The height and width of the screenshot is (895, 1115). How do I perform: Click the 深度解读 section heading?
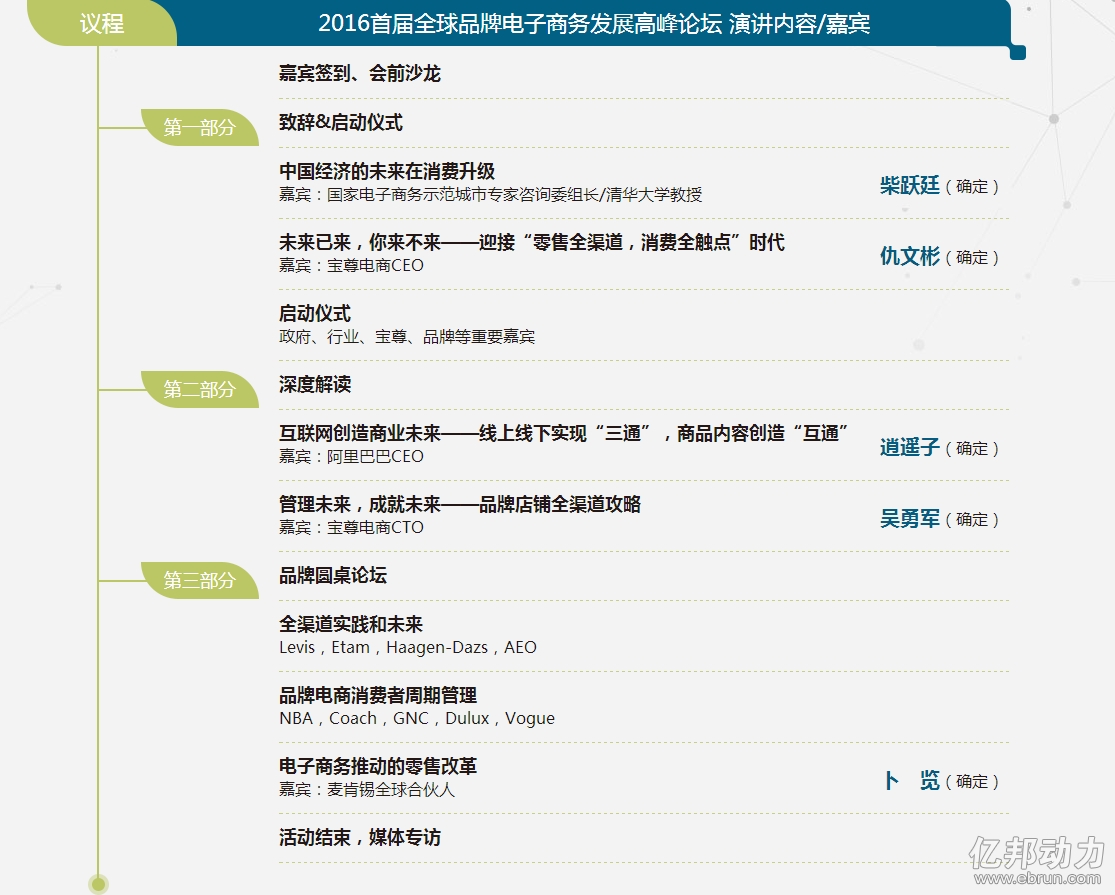coord(315,385)
